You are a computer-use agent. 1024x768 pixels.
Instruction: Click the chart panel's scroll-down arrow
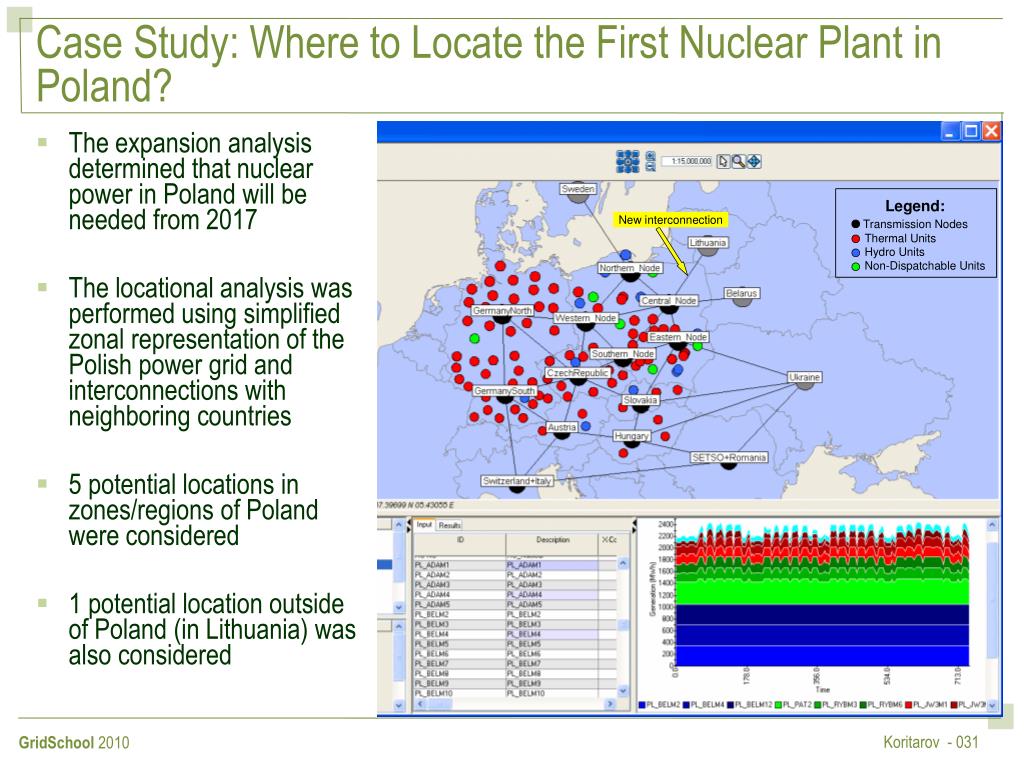click(x=992, y=705)
